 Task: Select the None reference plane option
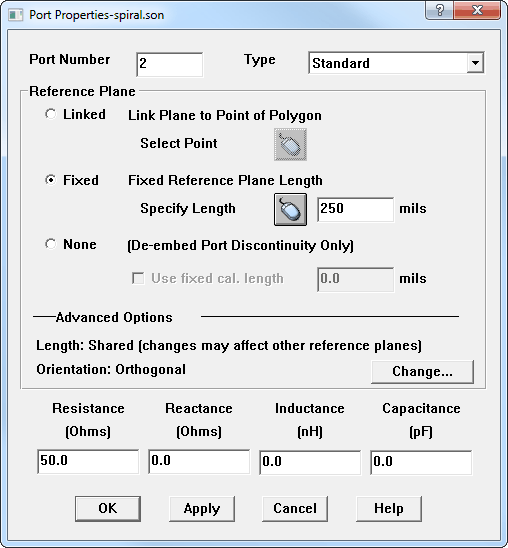(x=51, y=244)
